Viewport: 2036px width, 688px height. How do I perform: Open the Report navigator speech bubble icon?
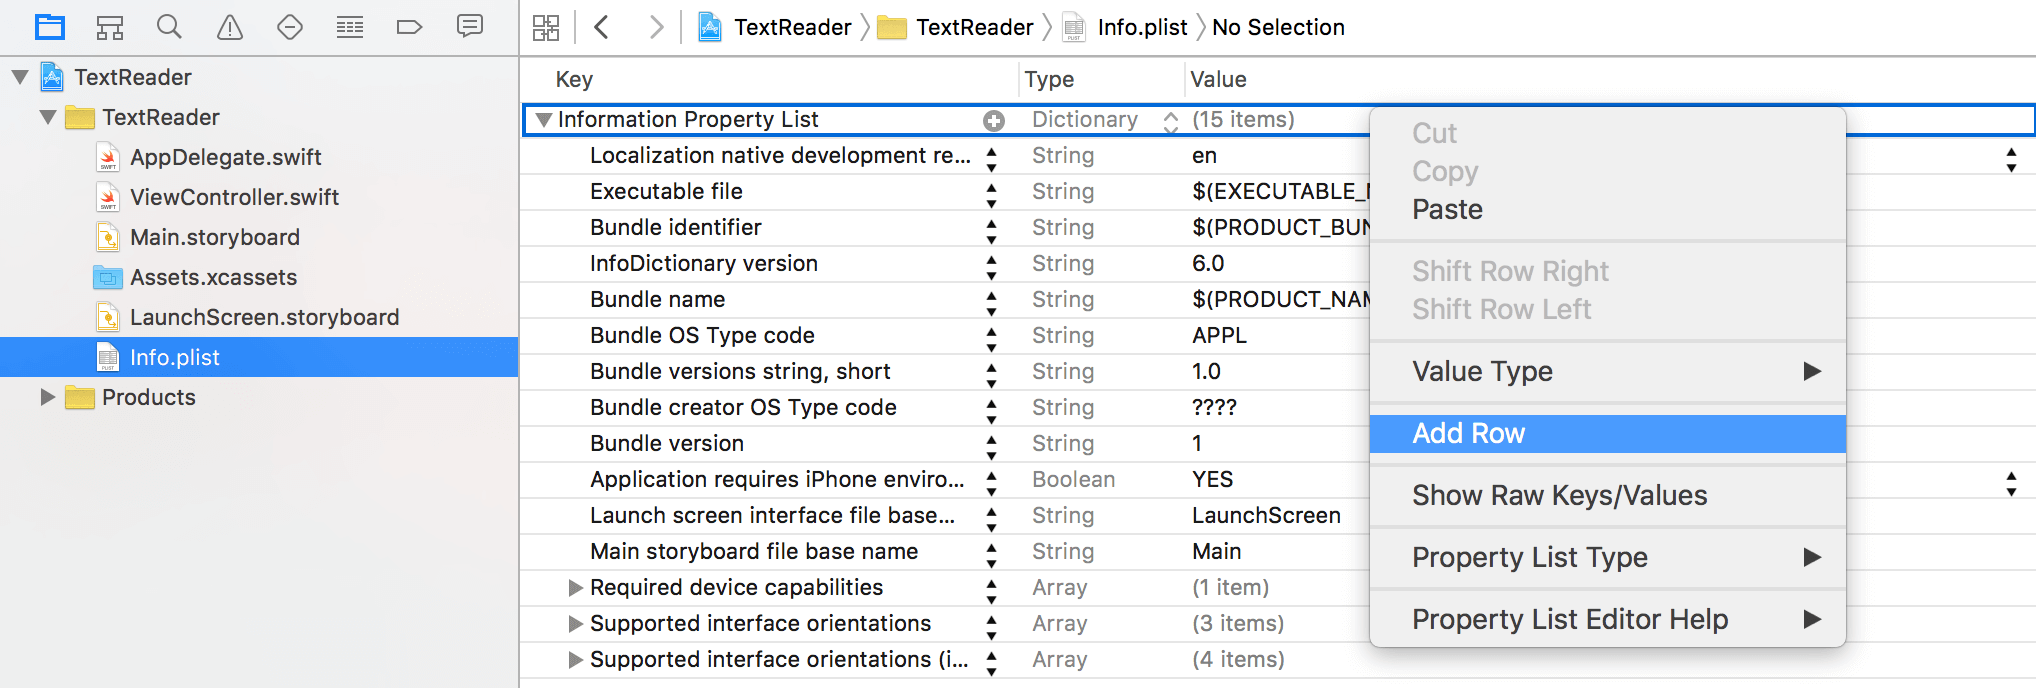click(470, 27)
